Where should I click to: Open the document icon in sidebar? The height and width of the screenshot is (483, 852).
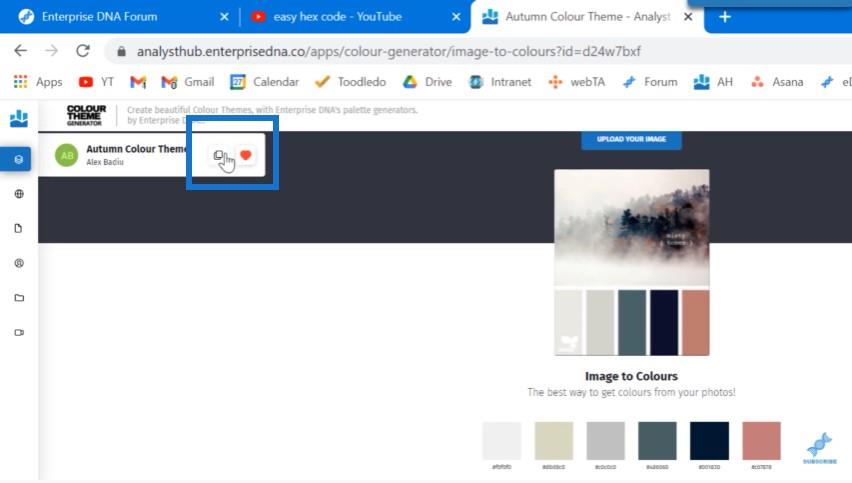coord(18,228)
